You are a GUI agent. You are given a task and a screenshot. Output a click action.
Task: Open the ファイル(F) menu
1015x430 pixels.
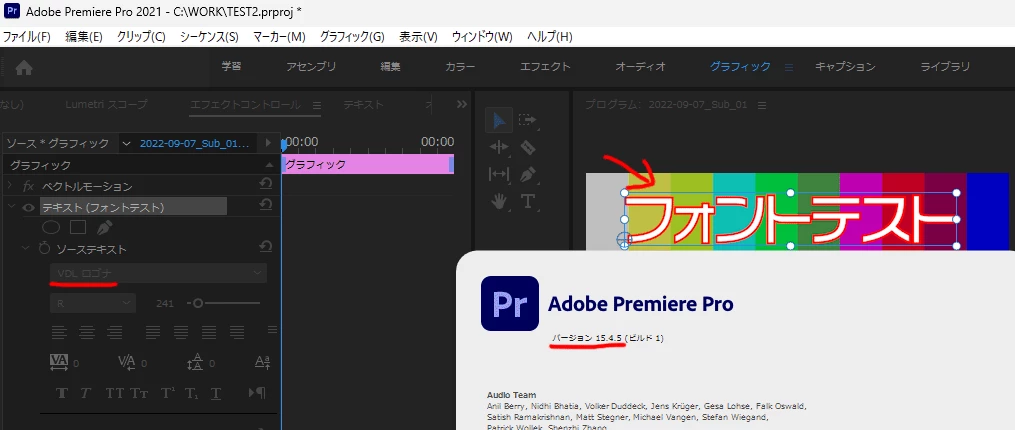coord(27,37)
